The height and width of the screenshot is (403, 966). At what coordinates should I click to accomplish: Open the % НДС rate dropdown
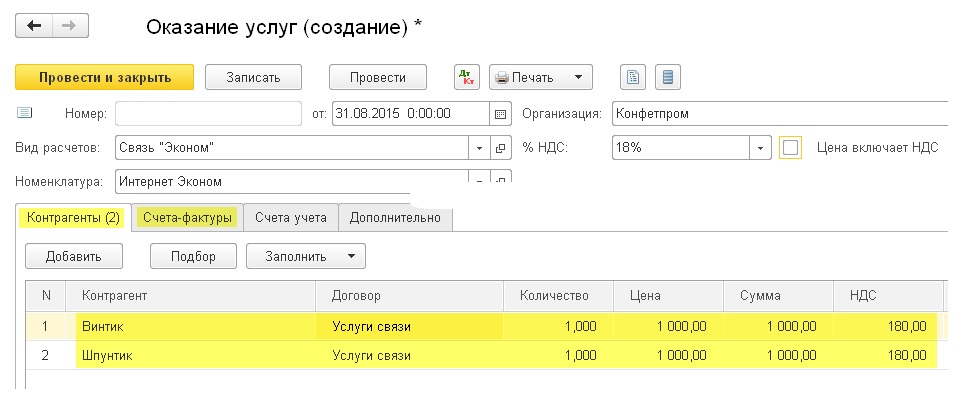pyautogui.click(x=760, y=148)
